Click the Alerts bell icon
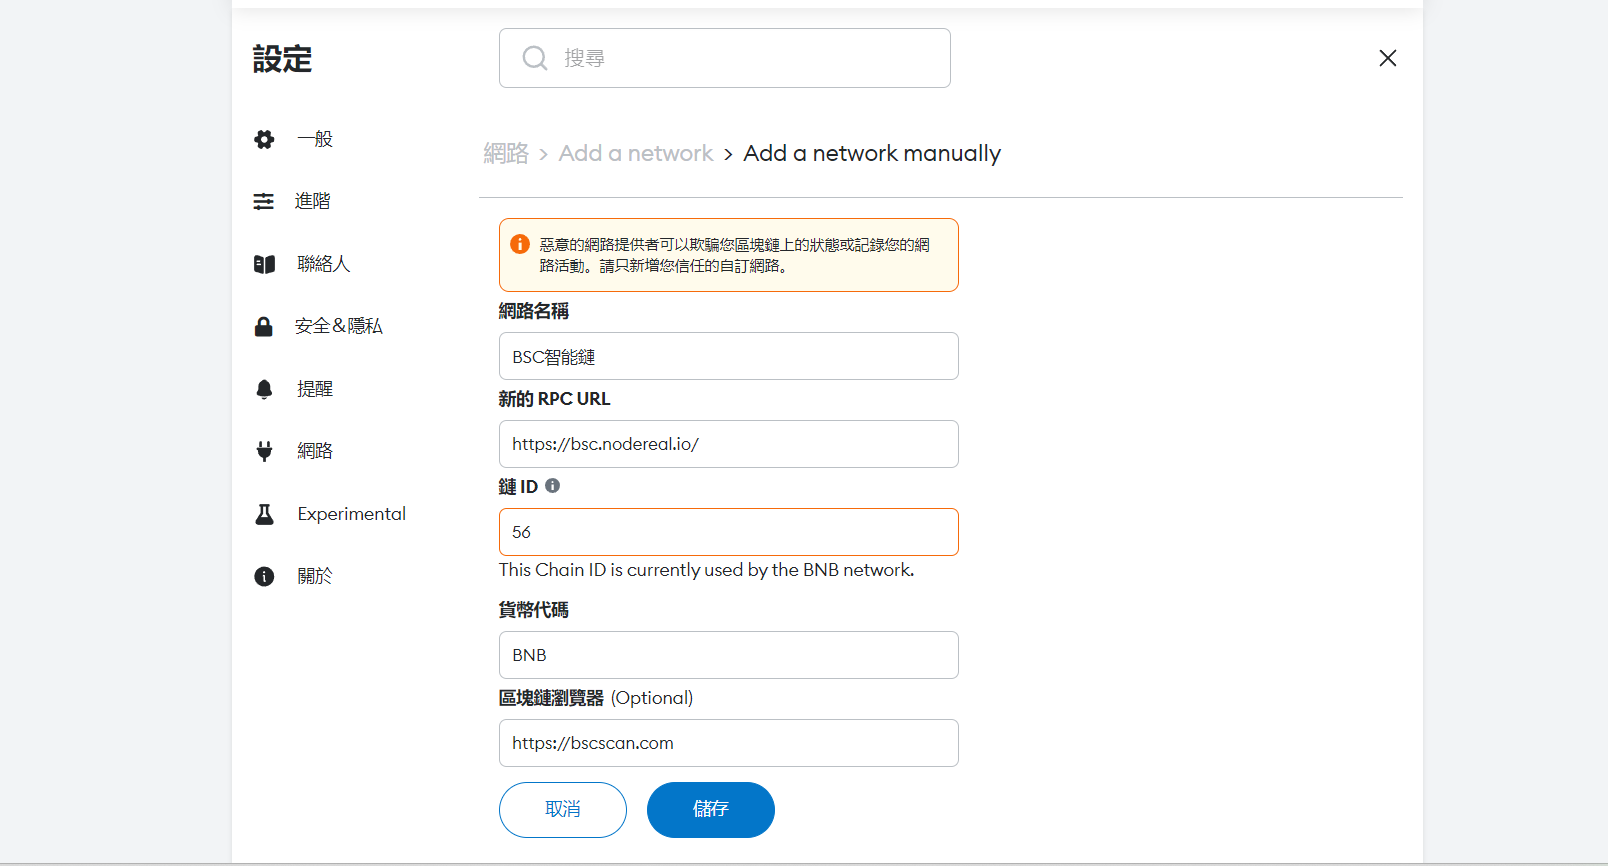 [x=264, y=389]
